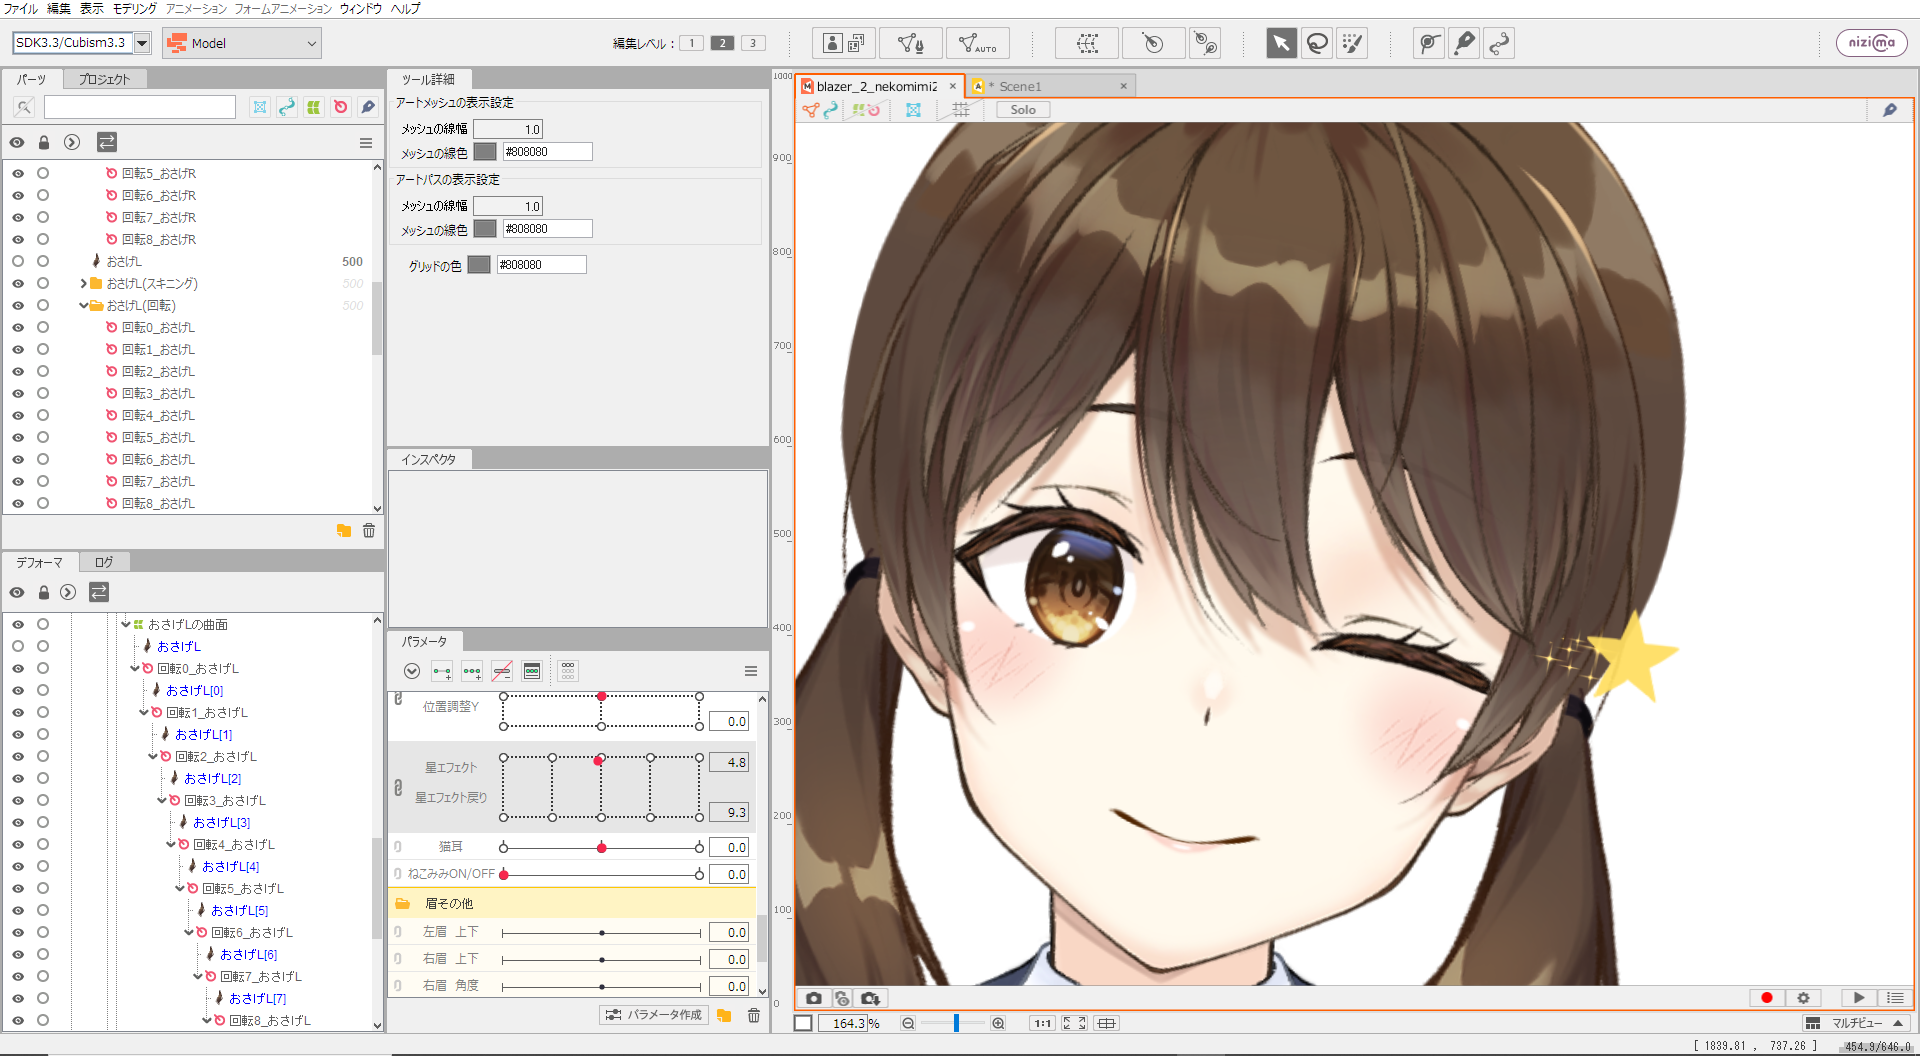
Task: Click the add three keys icon
Action: click(472, 671)
